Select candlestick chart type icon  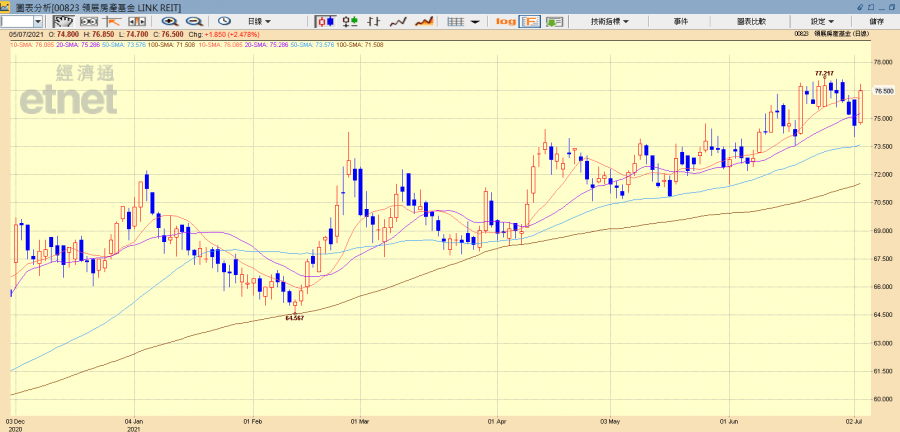point(325,21)
